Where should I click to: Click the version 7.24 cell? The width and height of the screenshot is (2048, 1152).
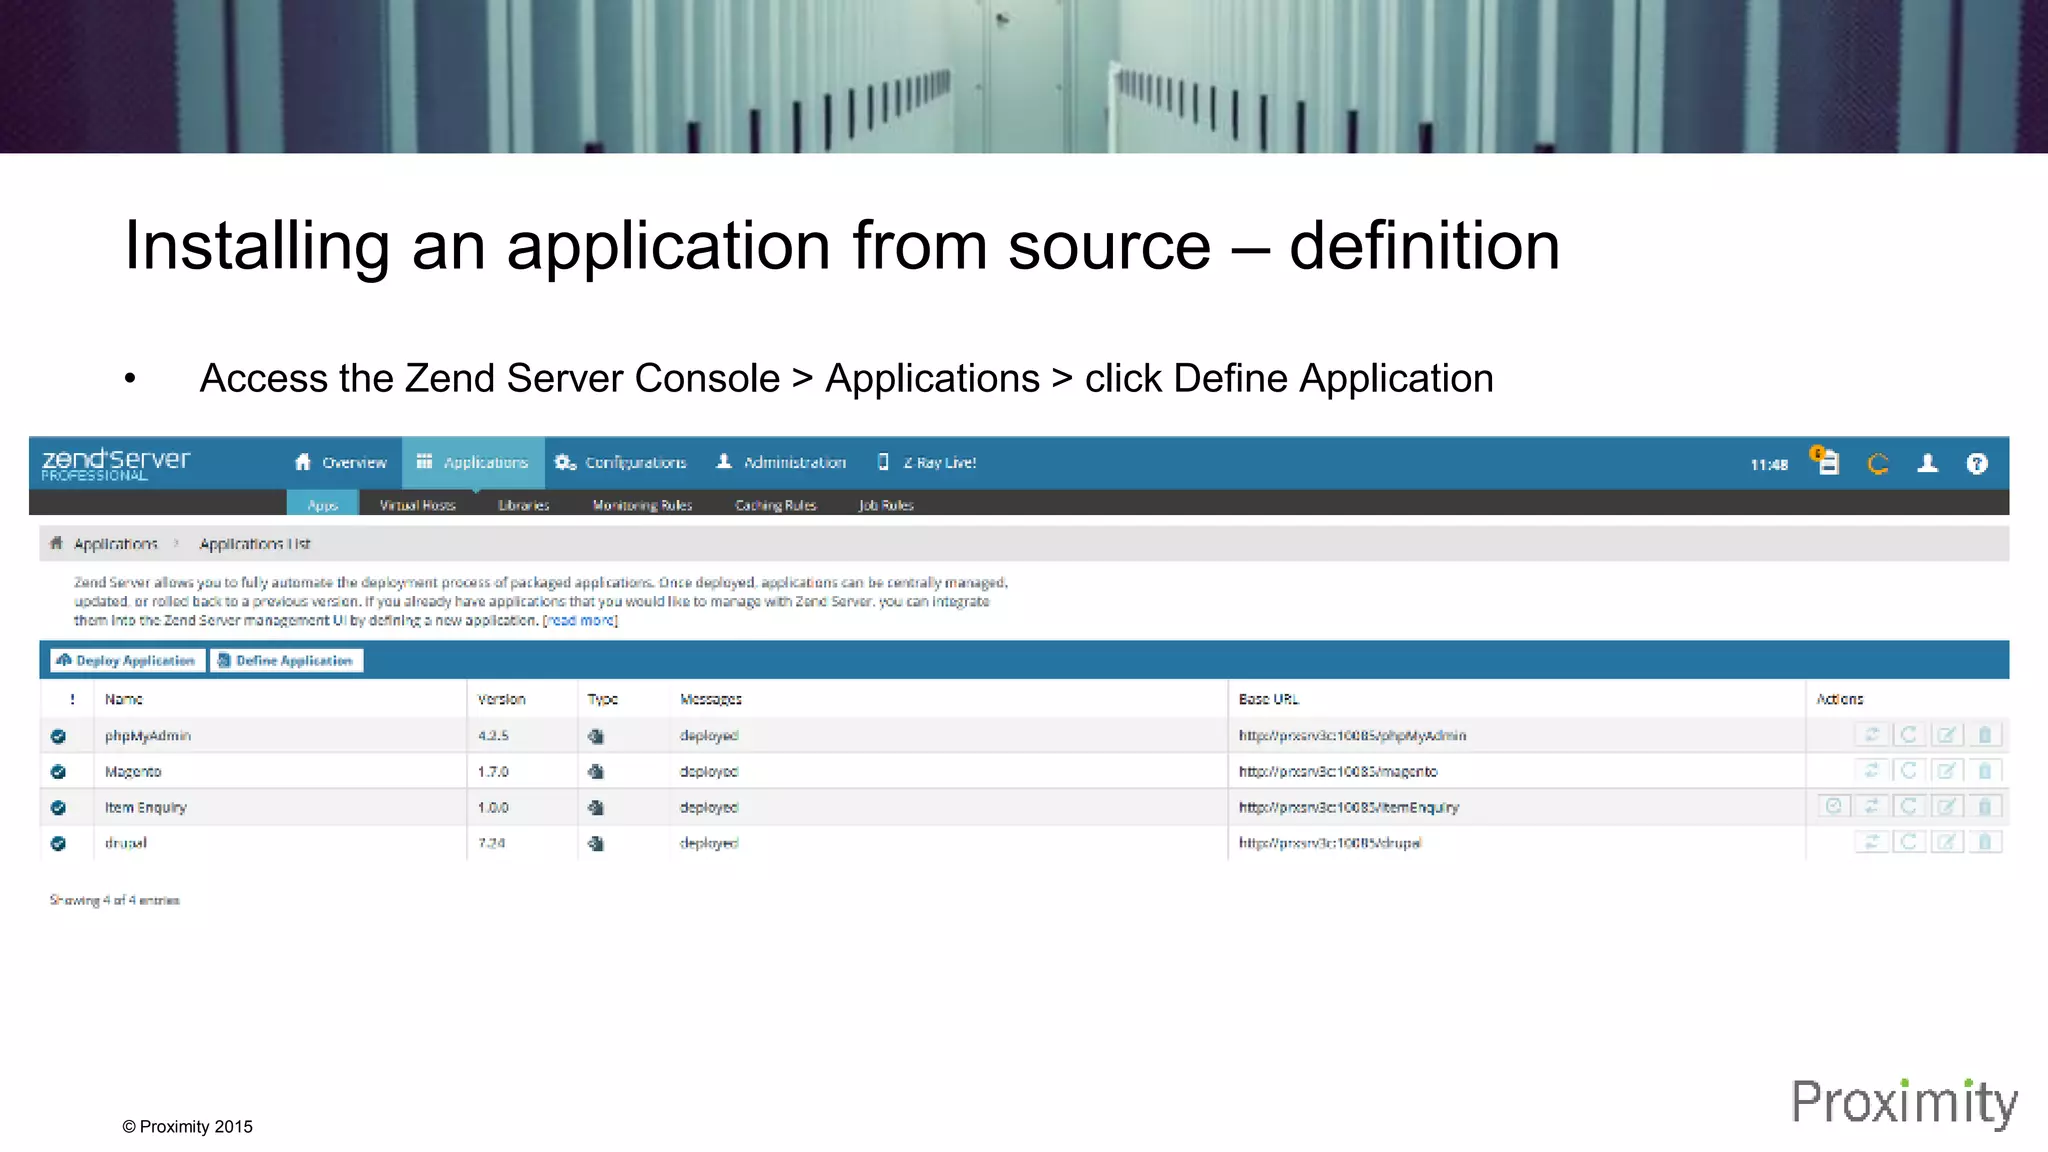[491, 843]
